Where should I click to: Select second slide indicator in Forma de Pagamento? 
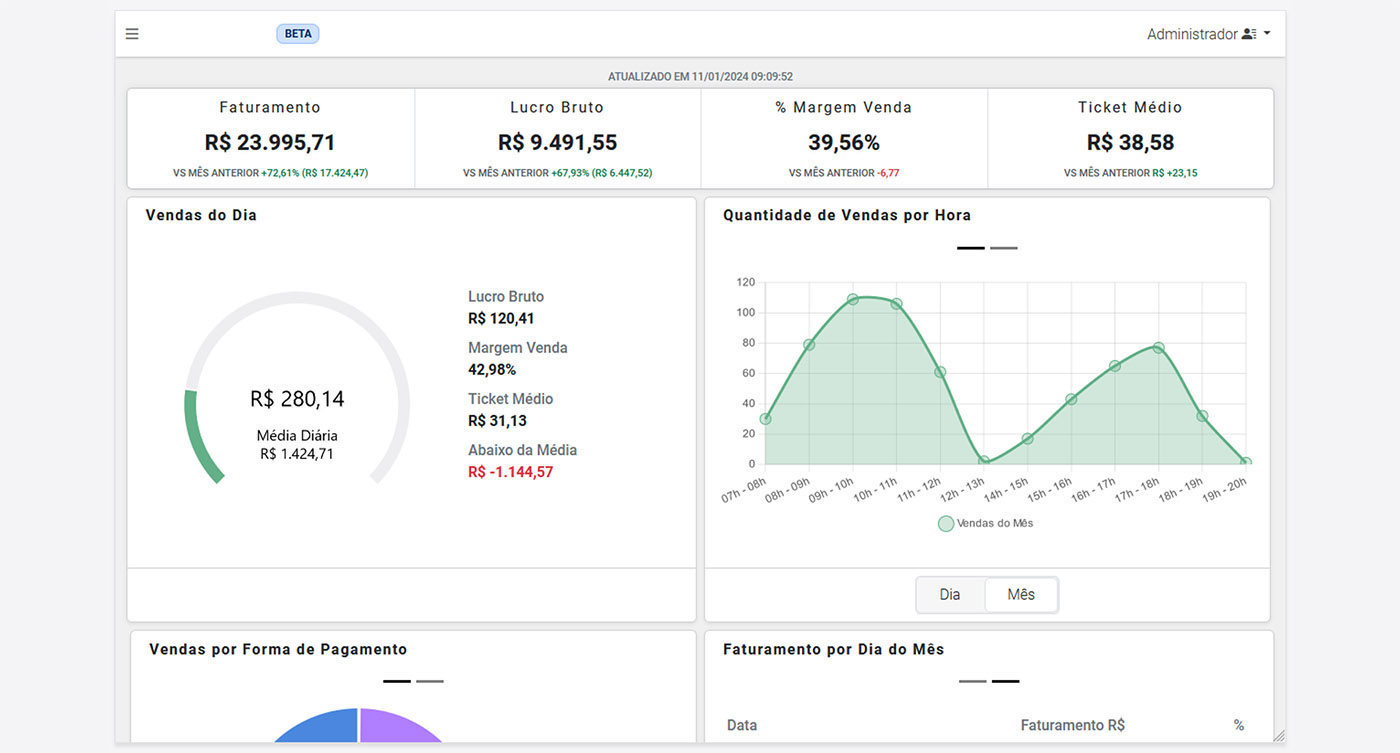click(x=430, y=681)
